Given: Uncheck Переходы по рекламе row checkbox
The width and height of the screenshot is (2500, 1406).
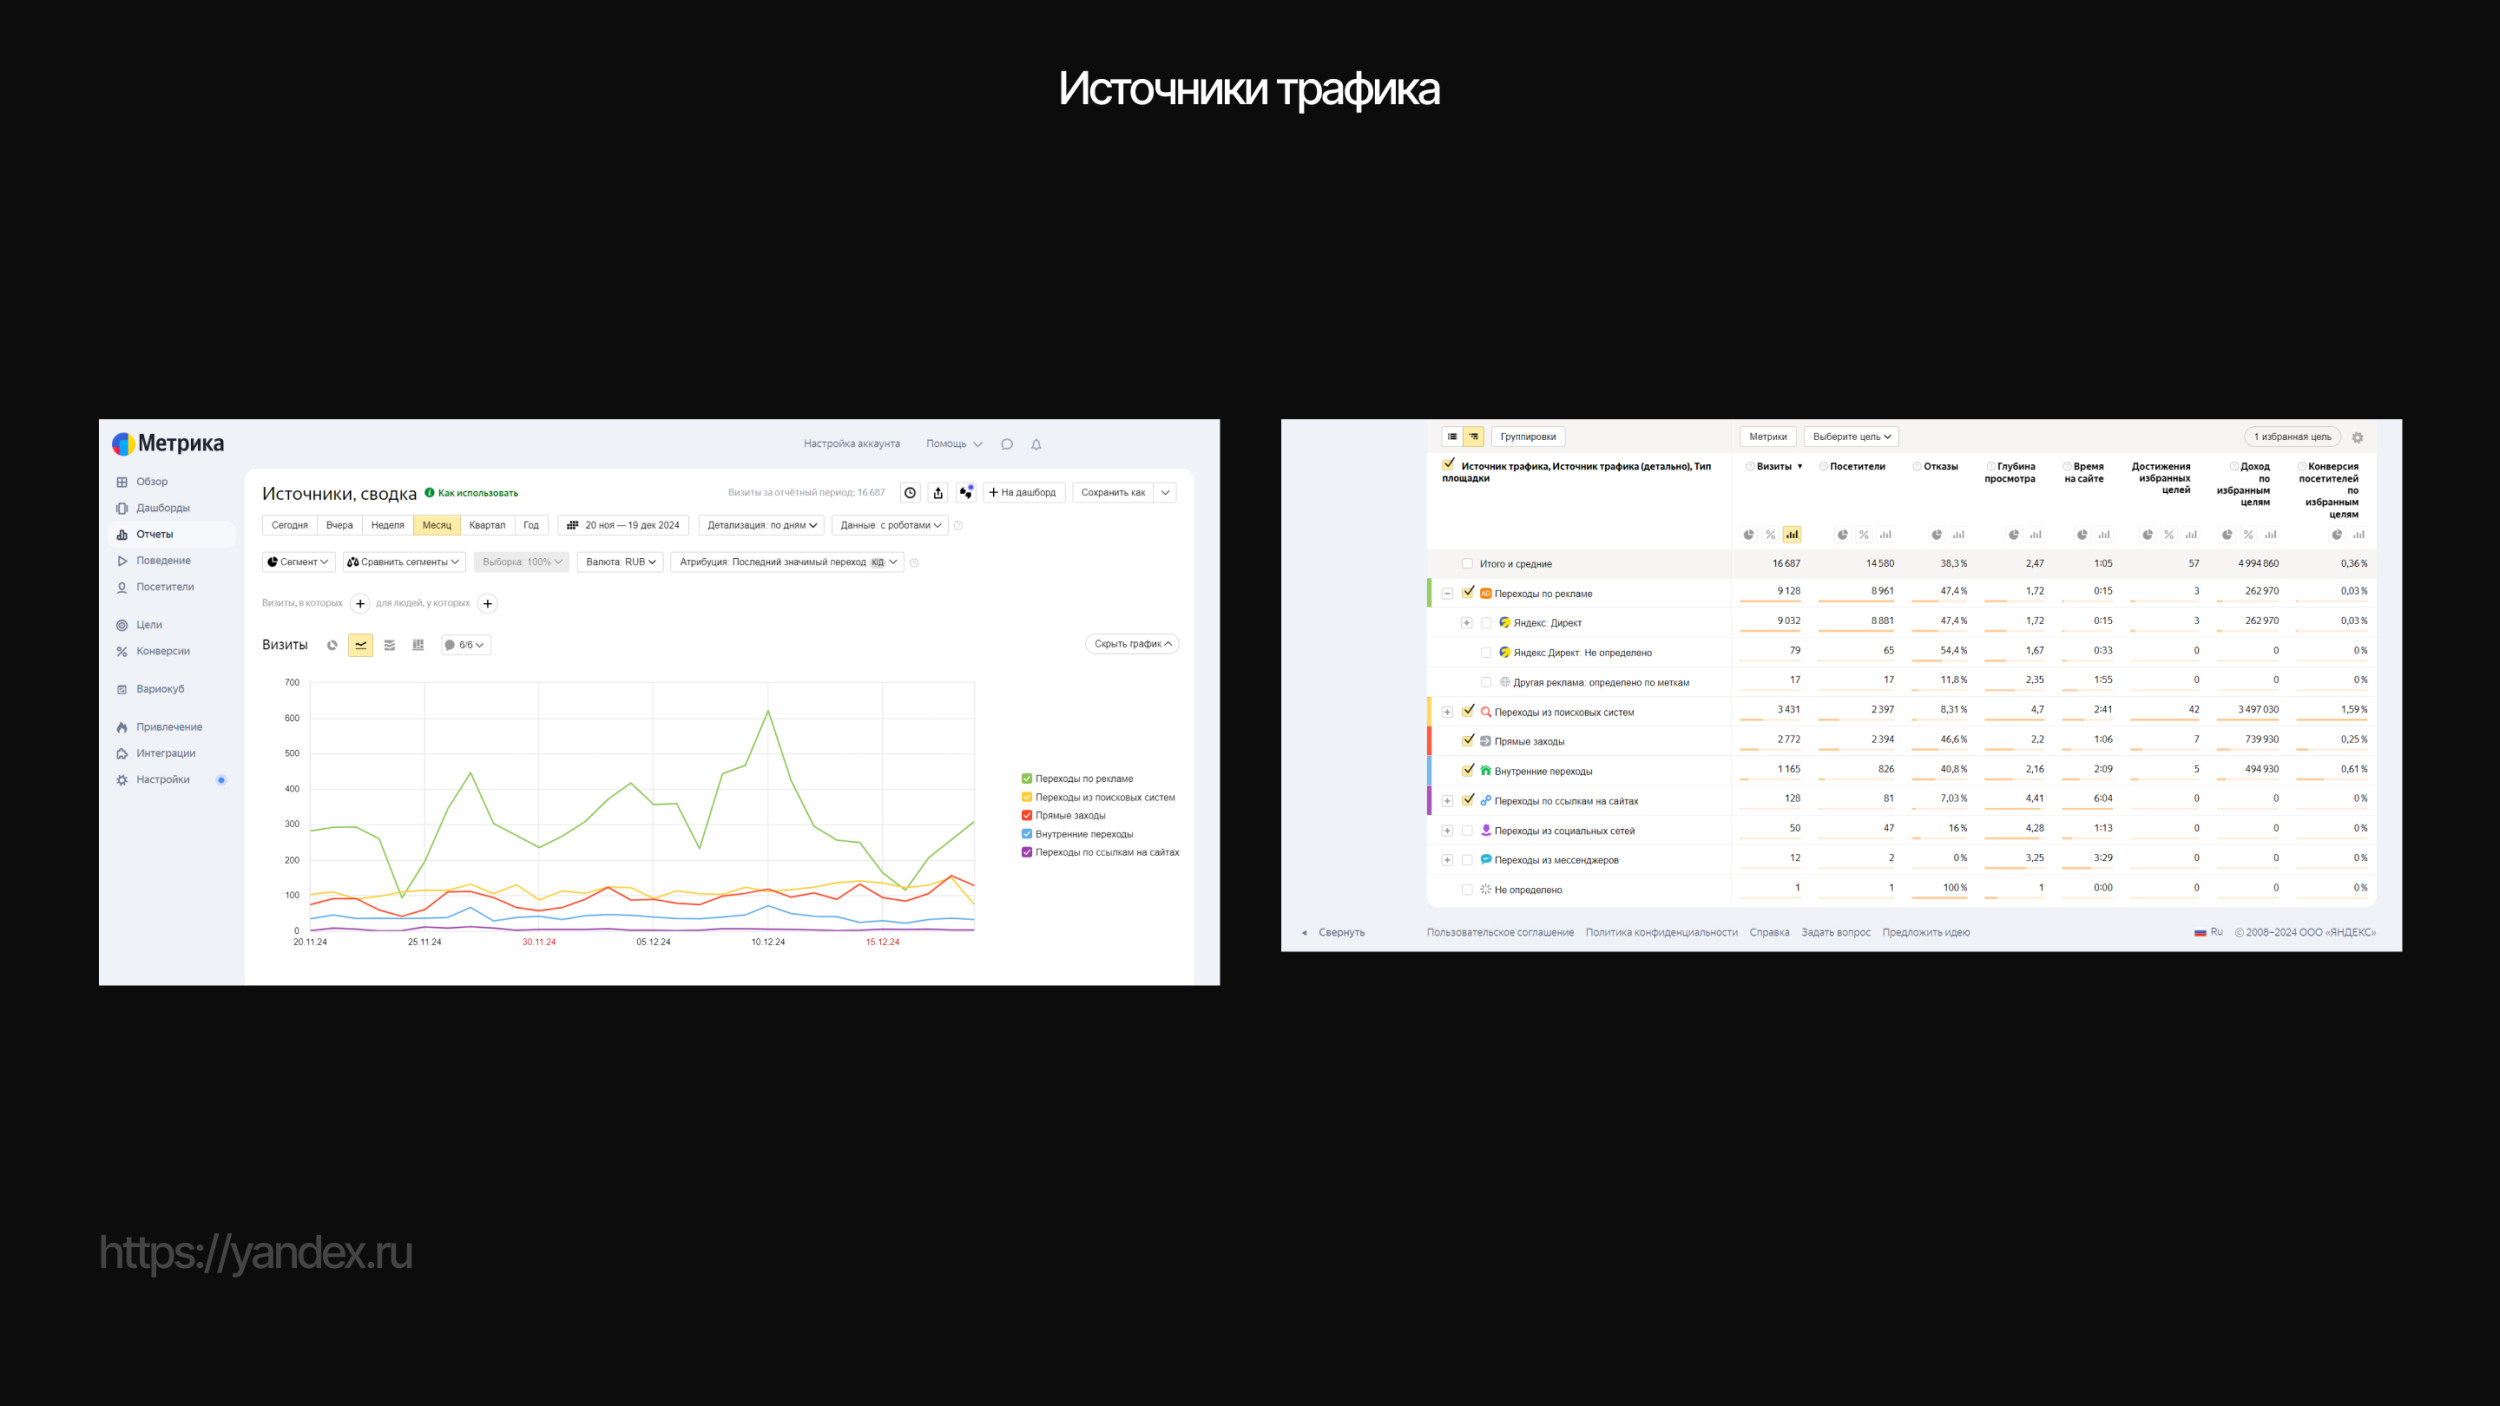Looking at the screenshot, I should [1468, 593].
